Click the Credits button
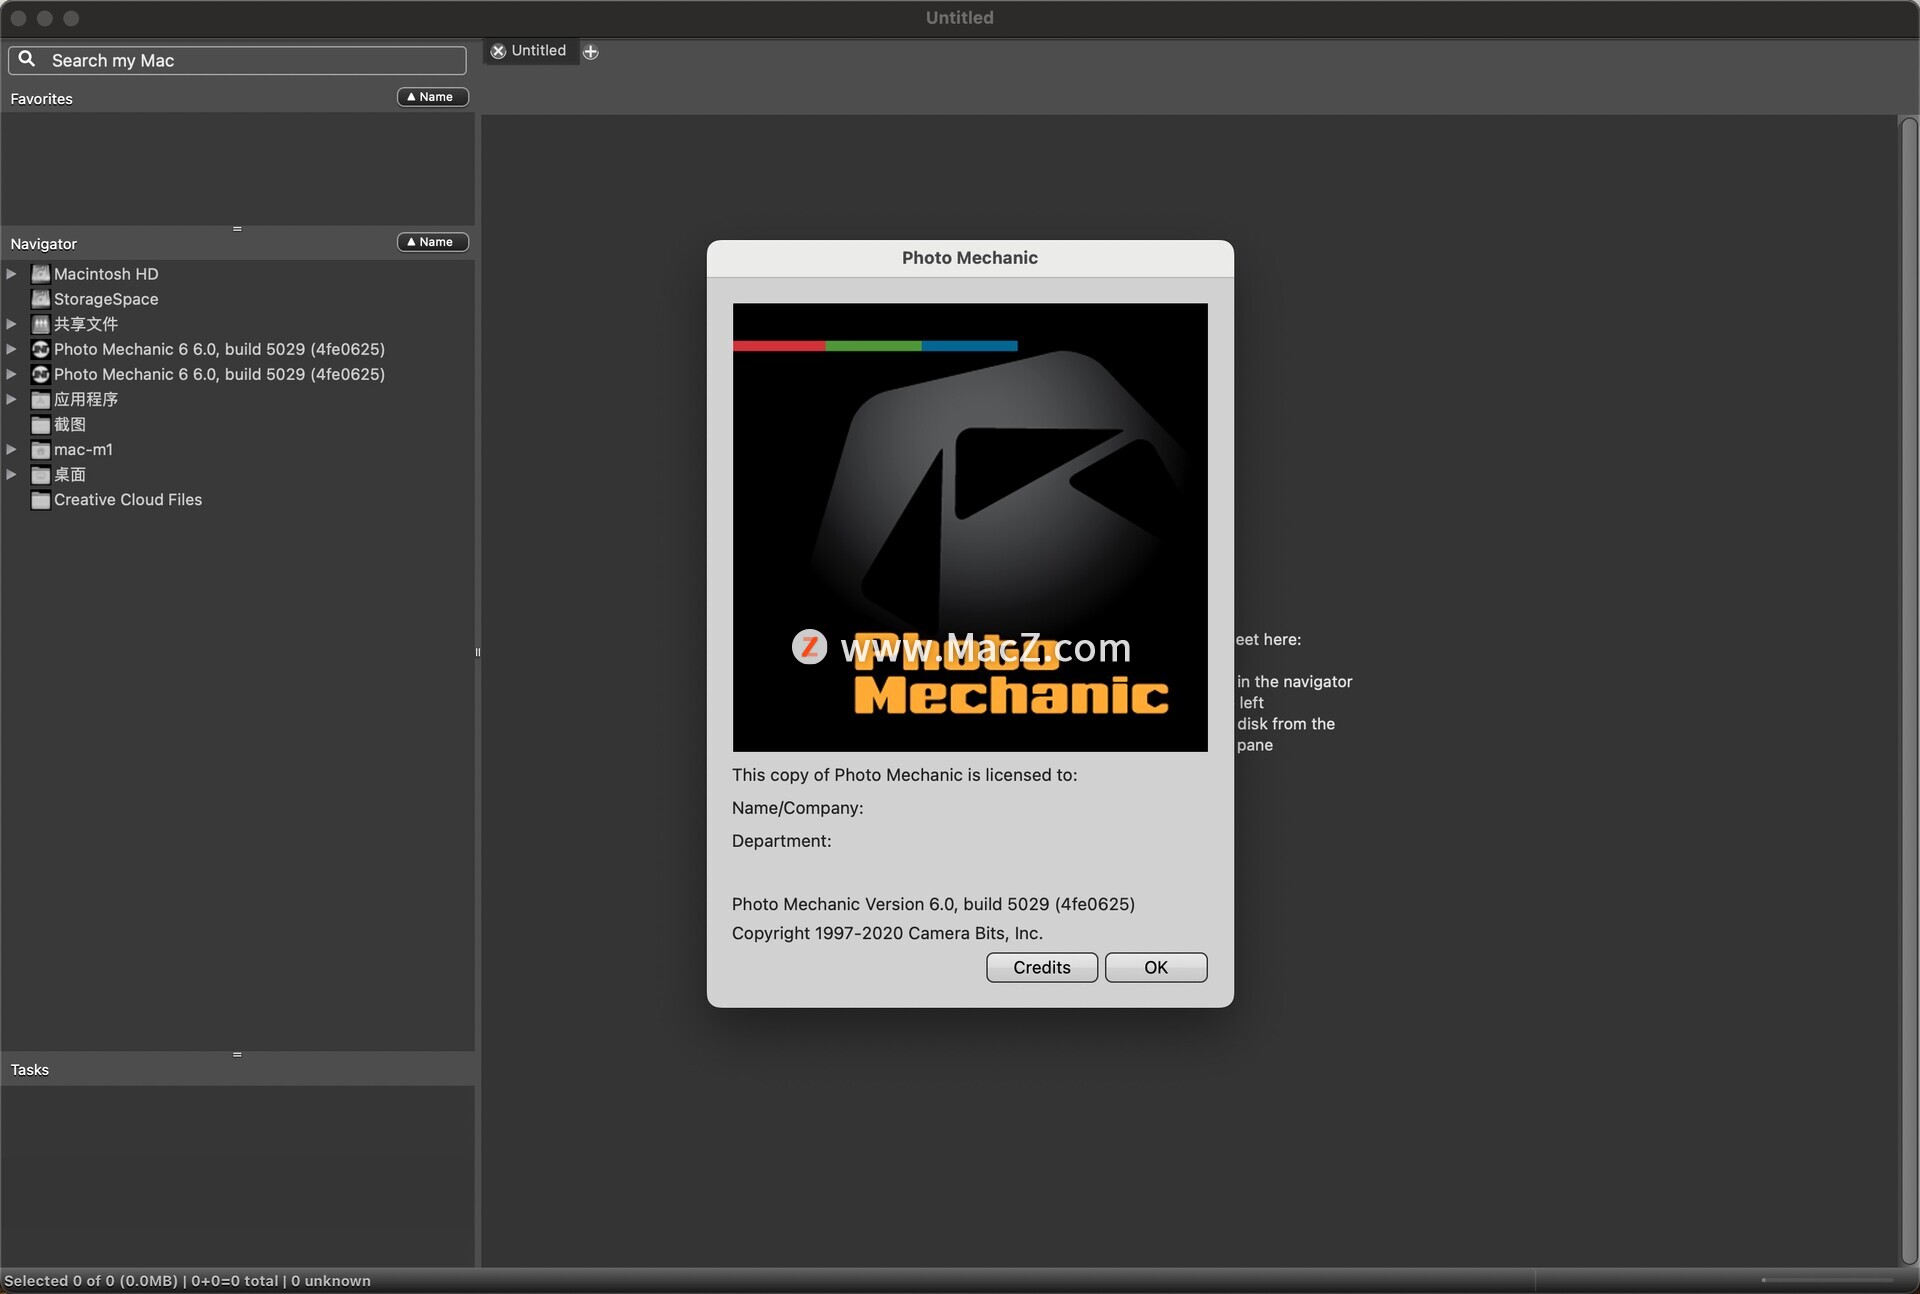1920x1294 pixels. [x=1042, y=967]
